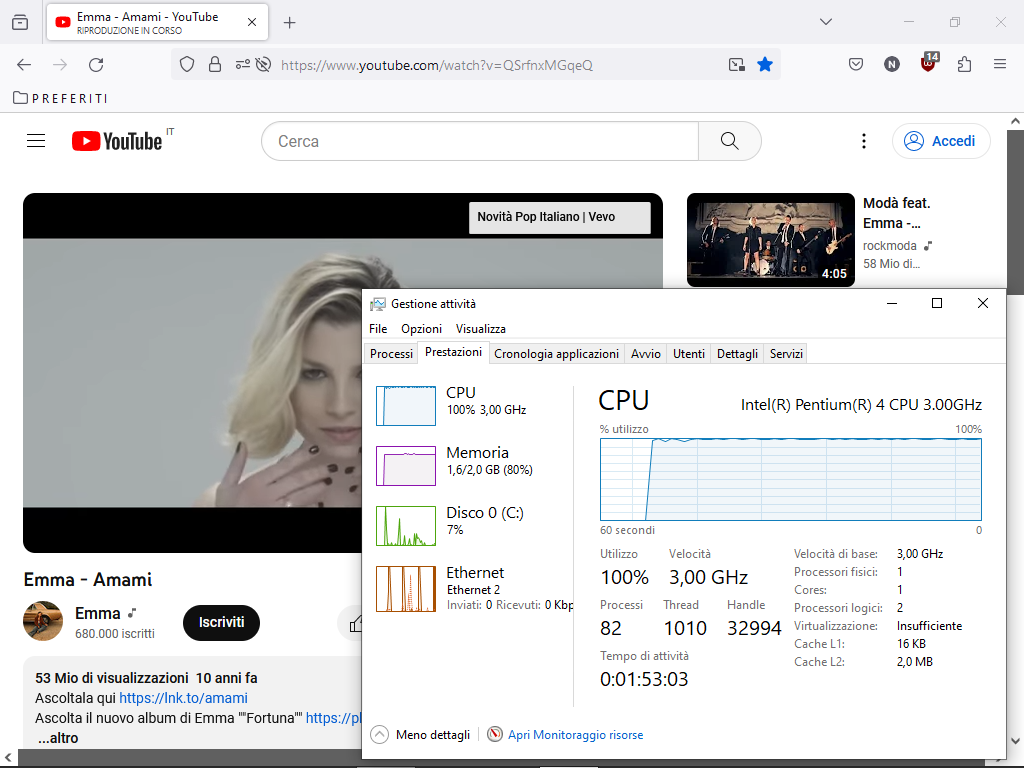Click the autoplay blocked icon

coord(263,65)
